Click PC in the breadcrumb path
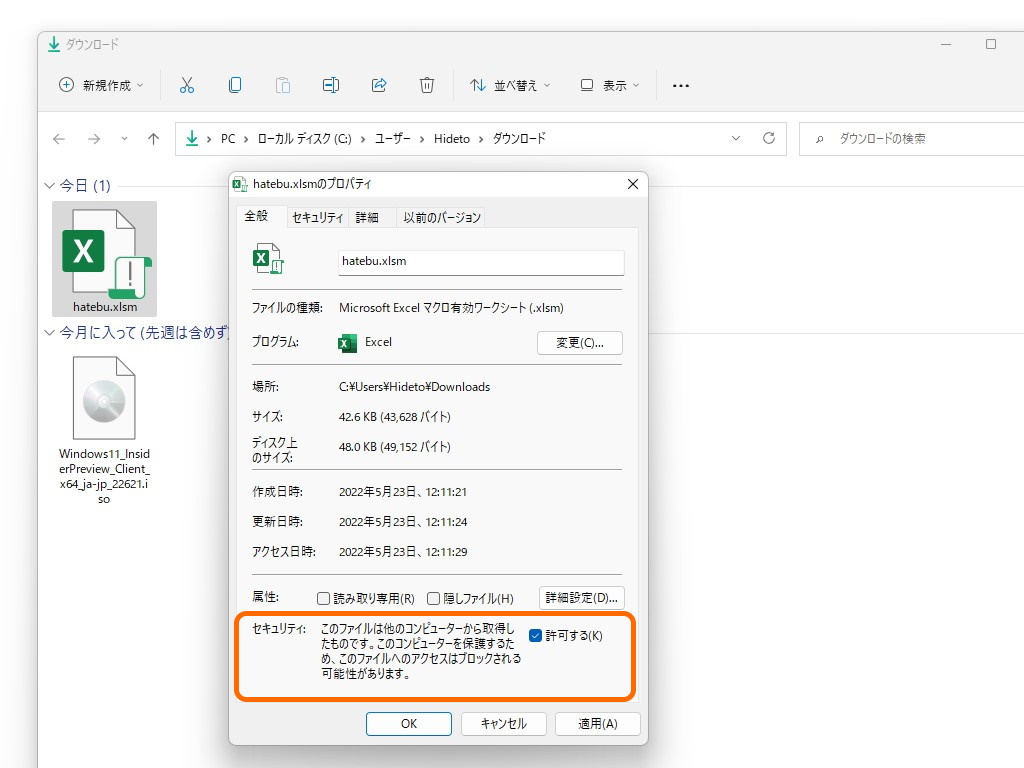 point(228,138)
